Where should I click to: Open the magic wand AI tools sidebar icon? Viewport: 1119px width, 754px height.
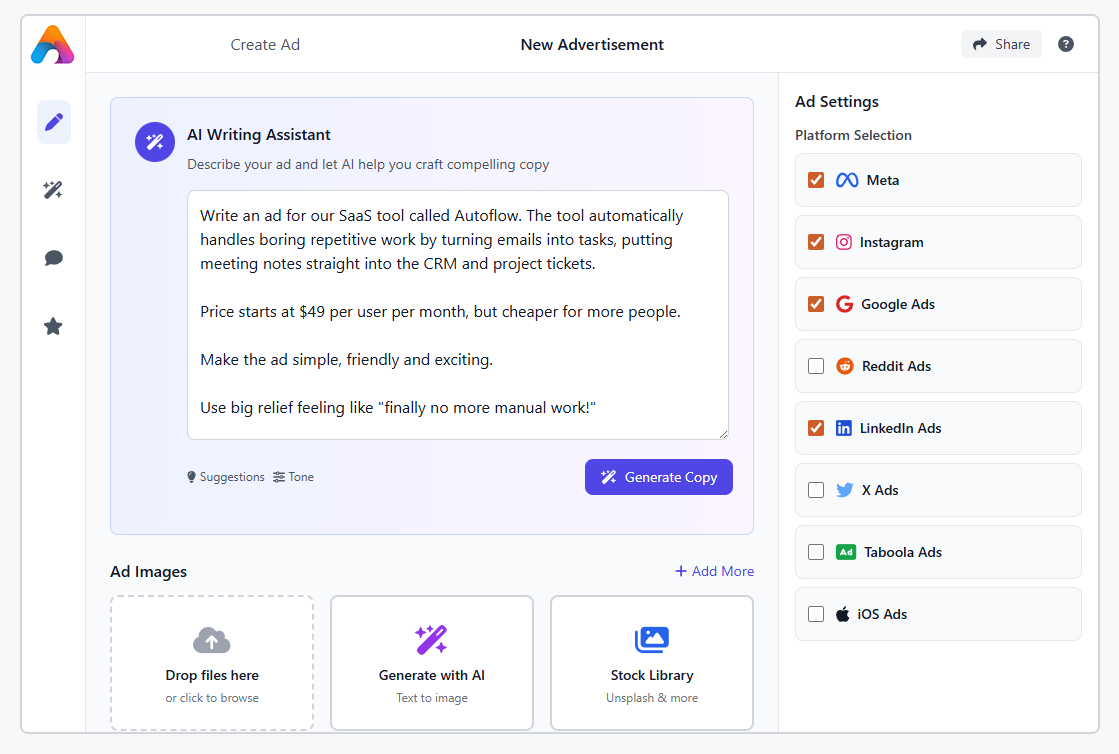tap(54, 190)
